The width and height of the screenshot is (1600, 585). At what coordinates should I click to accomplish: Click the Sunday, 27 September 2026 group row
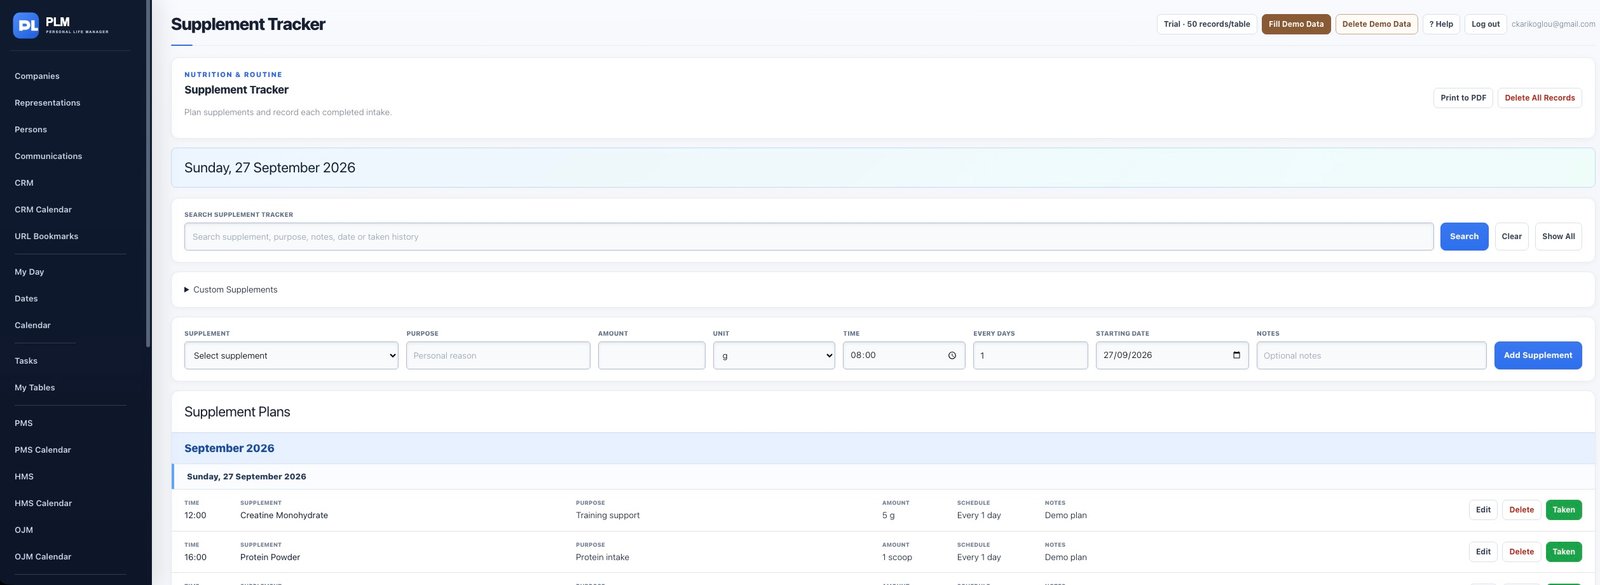point(883,477)
